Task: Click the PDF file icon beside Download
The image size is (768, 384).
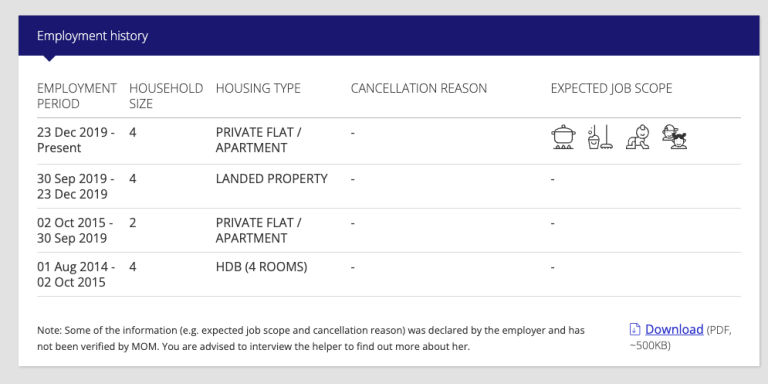Action: (634, 329)
